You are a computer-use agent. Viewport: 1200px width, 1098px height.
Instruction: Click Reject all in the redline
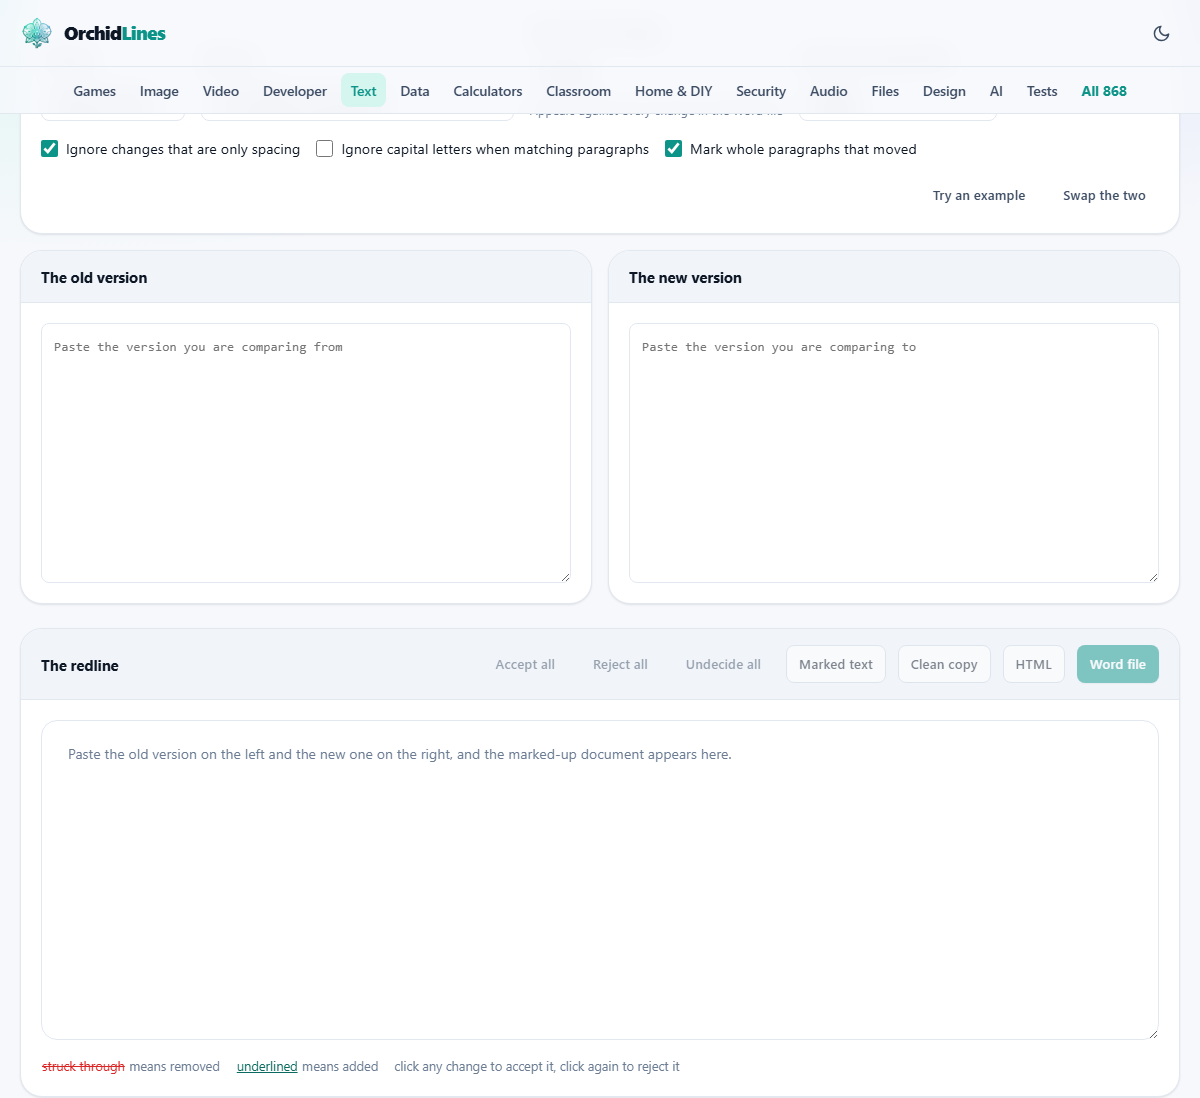point(620,664)
